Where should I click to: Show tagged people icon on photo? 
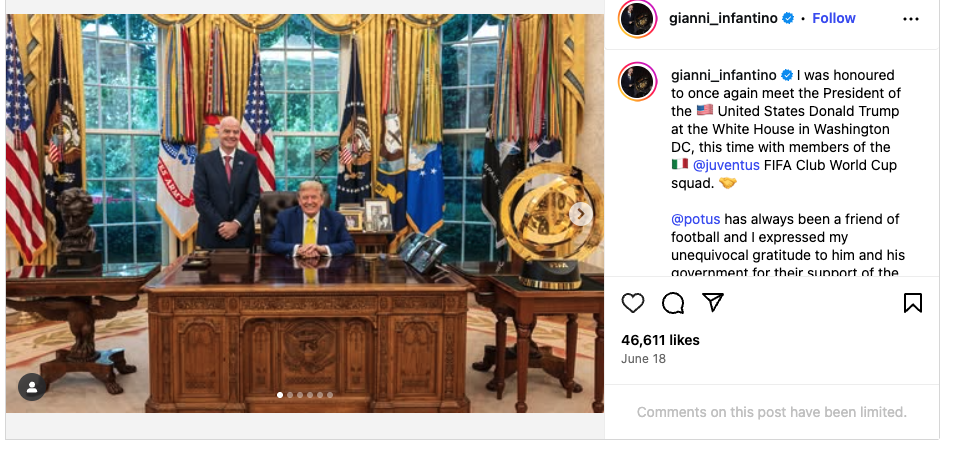[x=32, y=387]
